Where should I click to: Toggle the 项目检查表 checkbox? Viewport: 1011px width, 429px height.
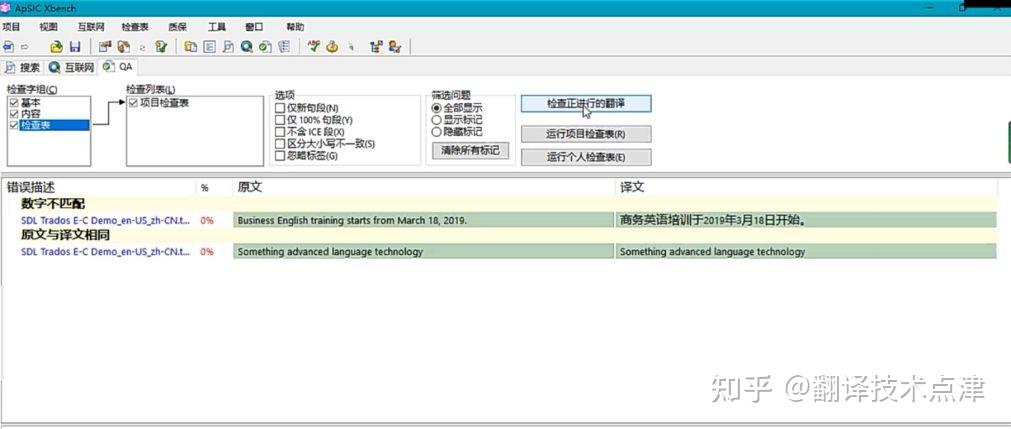(133, 103)
